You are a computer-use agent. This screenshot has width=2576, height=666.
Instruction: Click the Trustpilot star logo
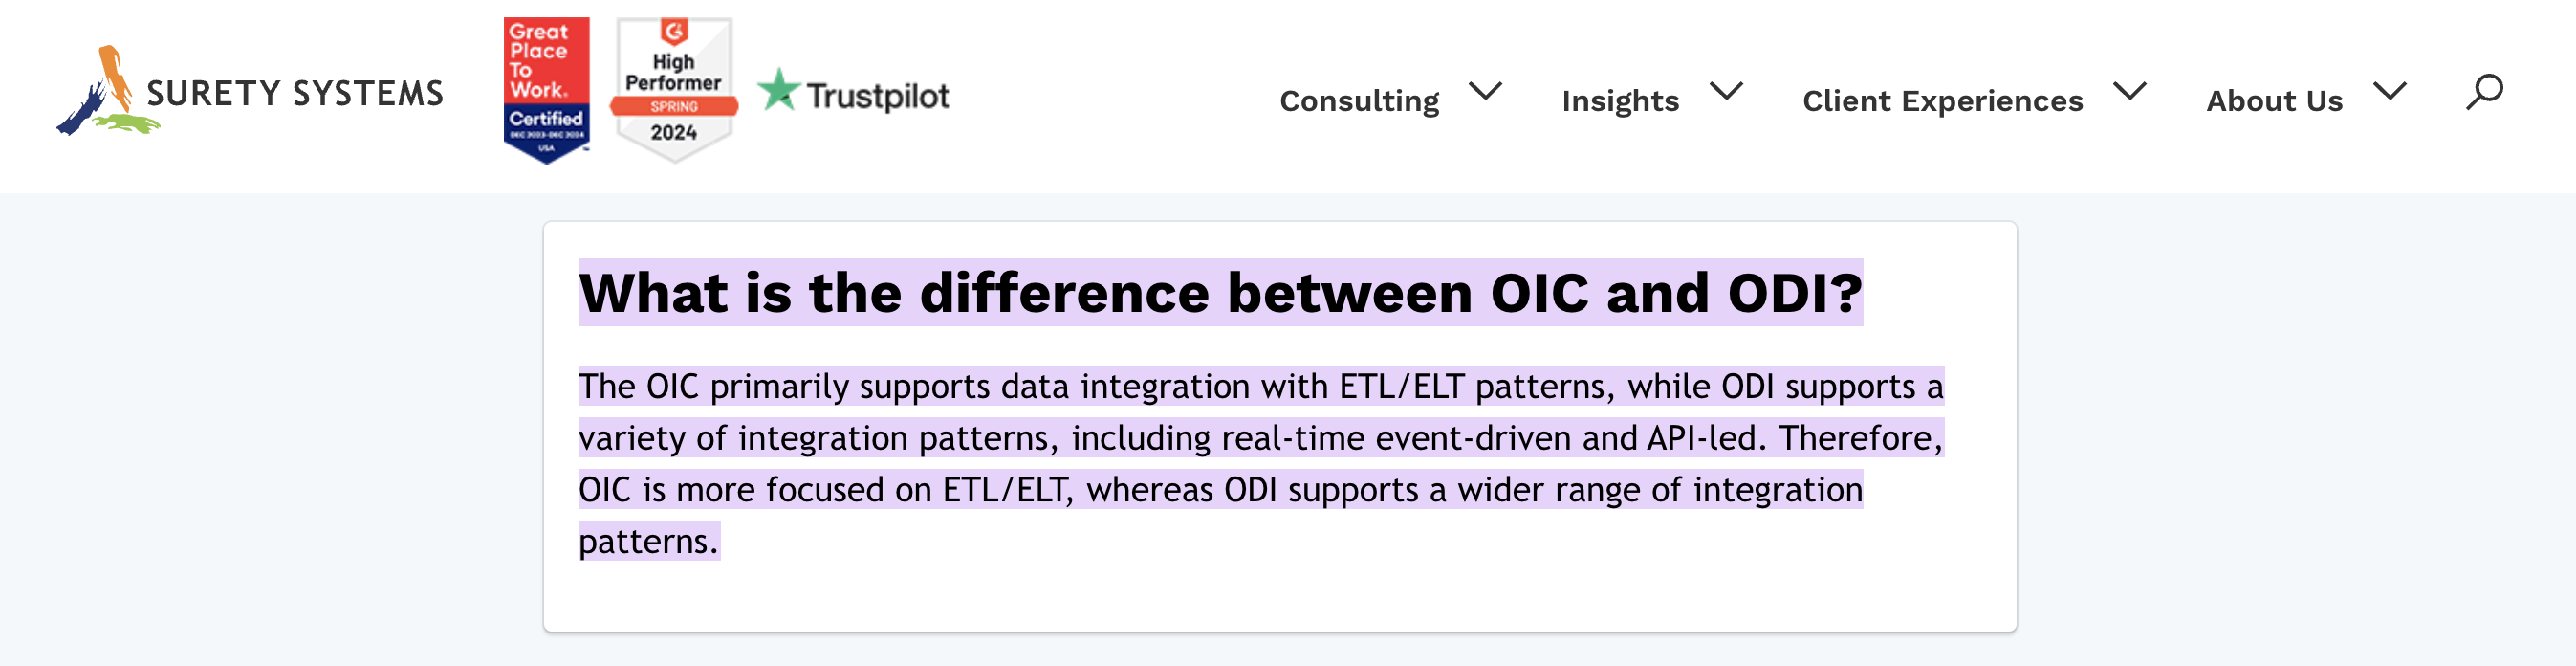778,91
